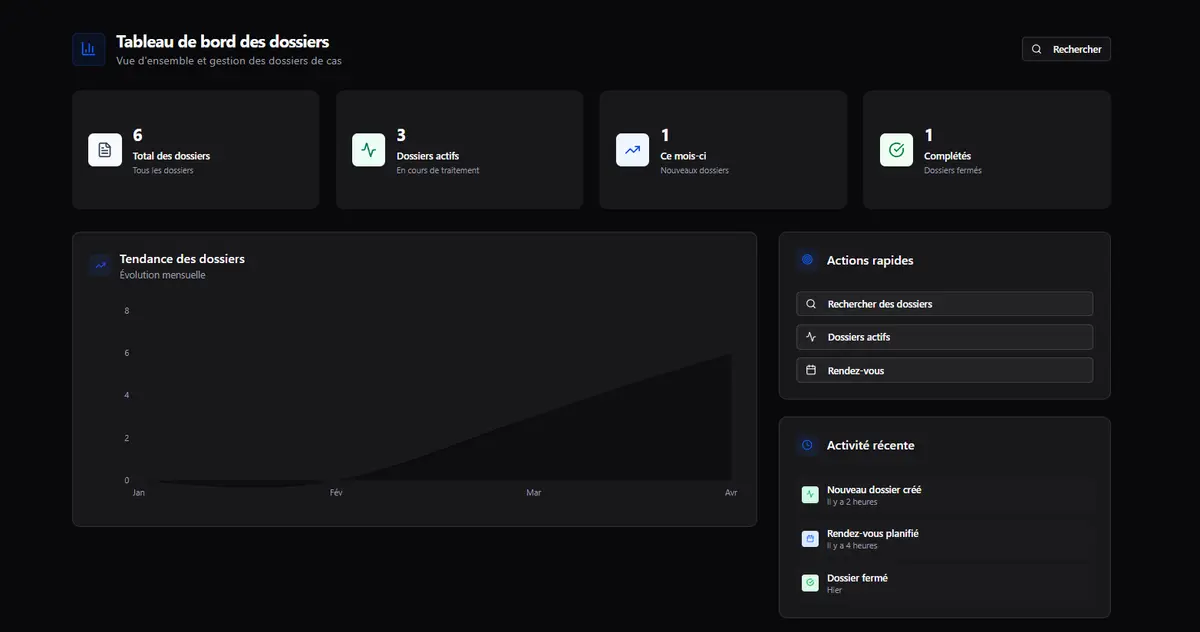The height and width of the screenshot is (632, 1200).
Task: Open Rechercher des dossiers quick action
Action: click(944, 304)
